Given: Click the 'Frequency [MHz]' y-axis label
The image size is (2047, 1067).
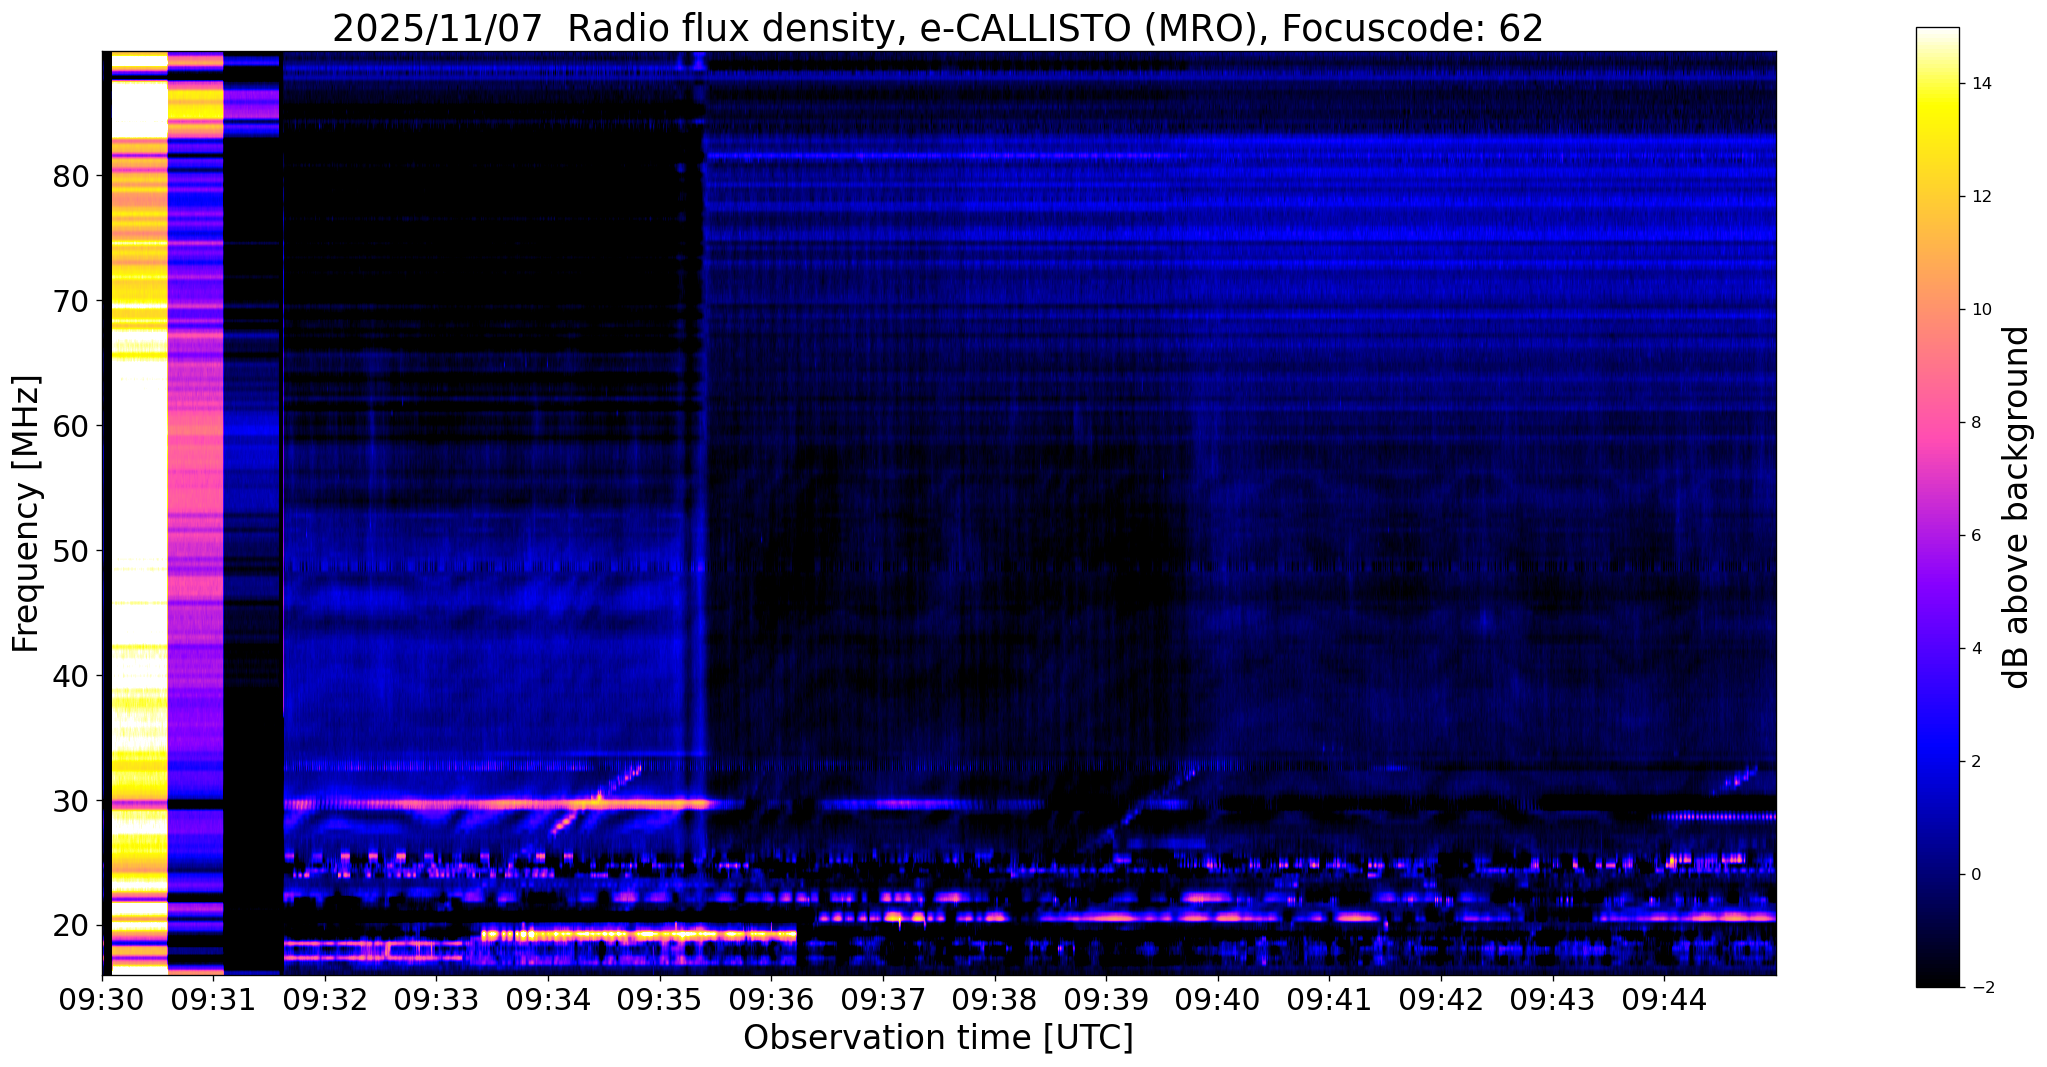Looking at the screenshot, I should coord(26,514).
